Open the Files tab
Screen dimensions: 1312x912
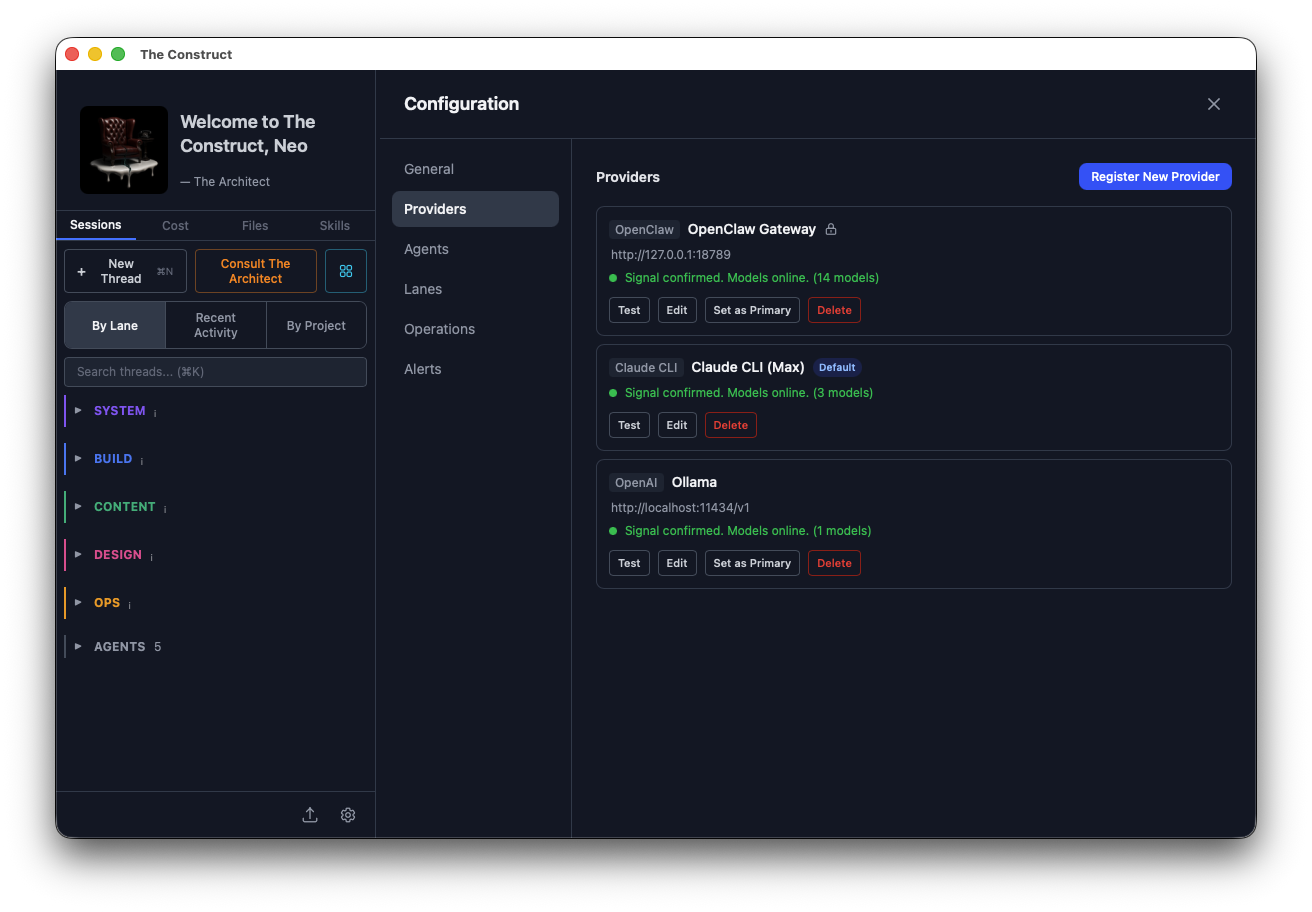255,226
